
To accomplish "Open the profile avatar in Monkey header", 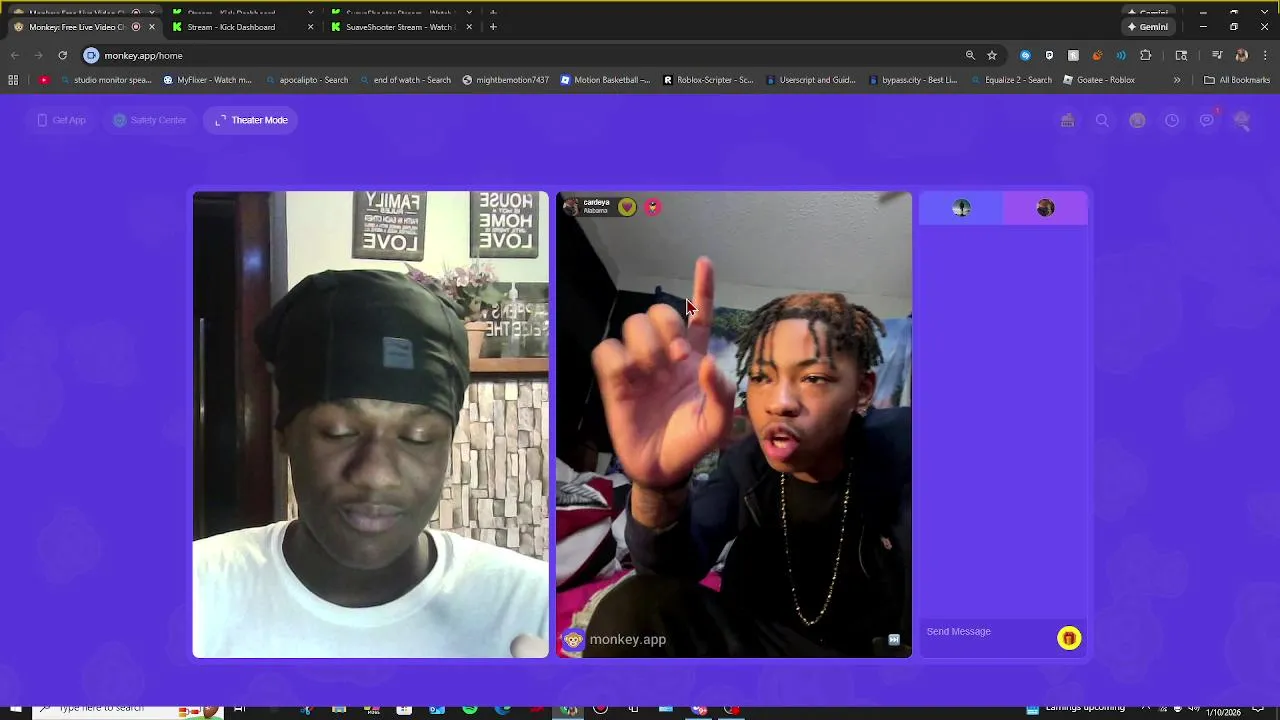I will (1242, 120).
